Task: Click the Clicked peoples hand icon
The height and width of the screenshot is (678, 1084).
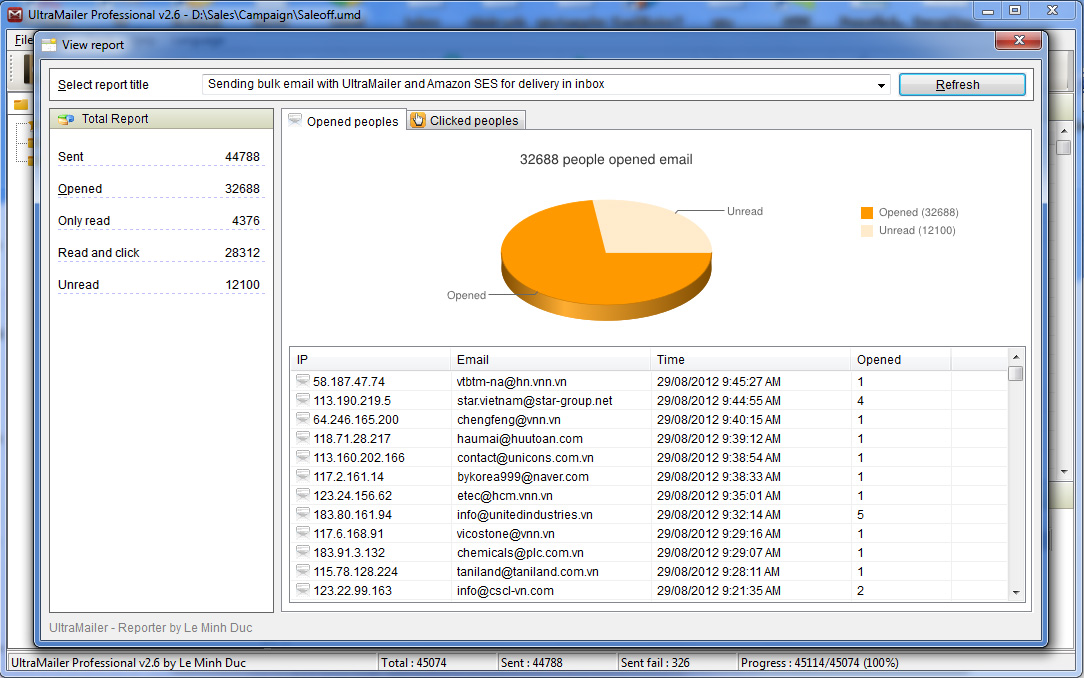Action: (x=418, y=121)
